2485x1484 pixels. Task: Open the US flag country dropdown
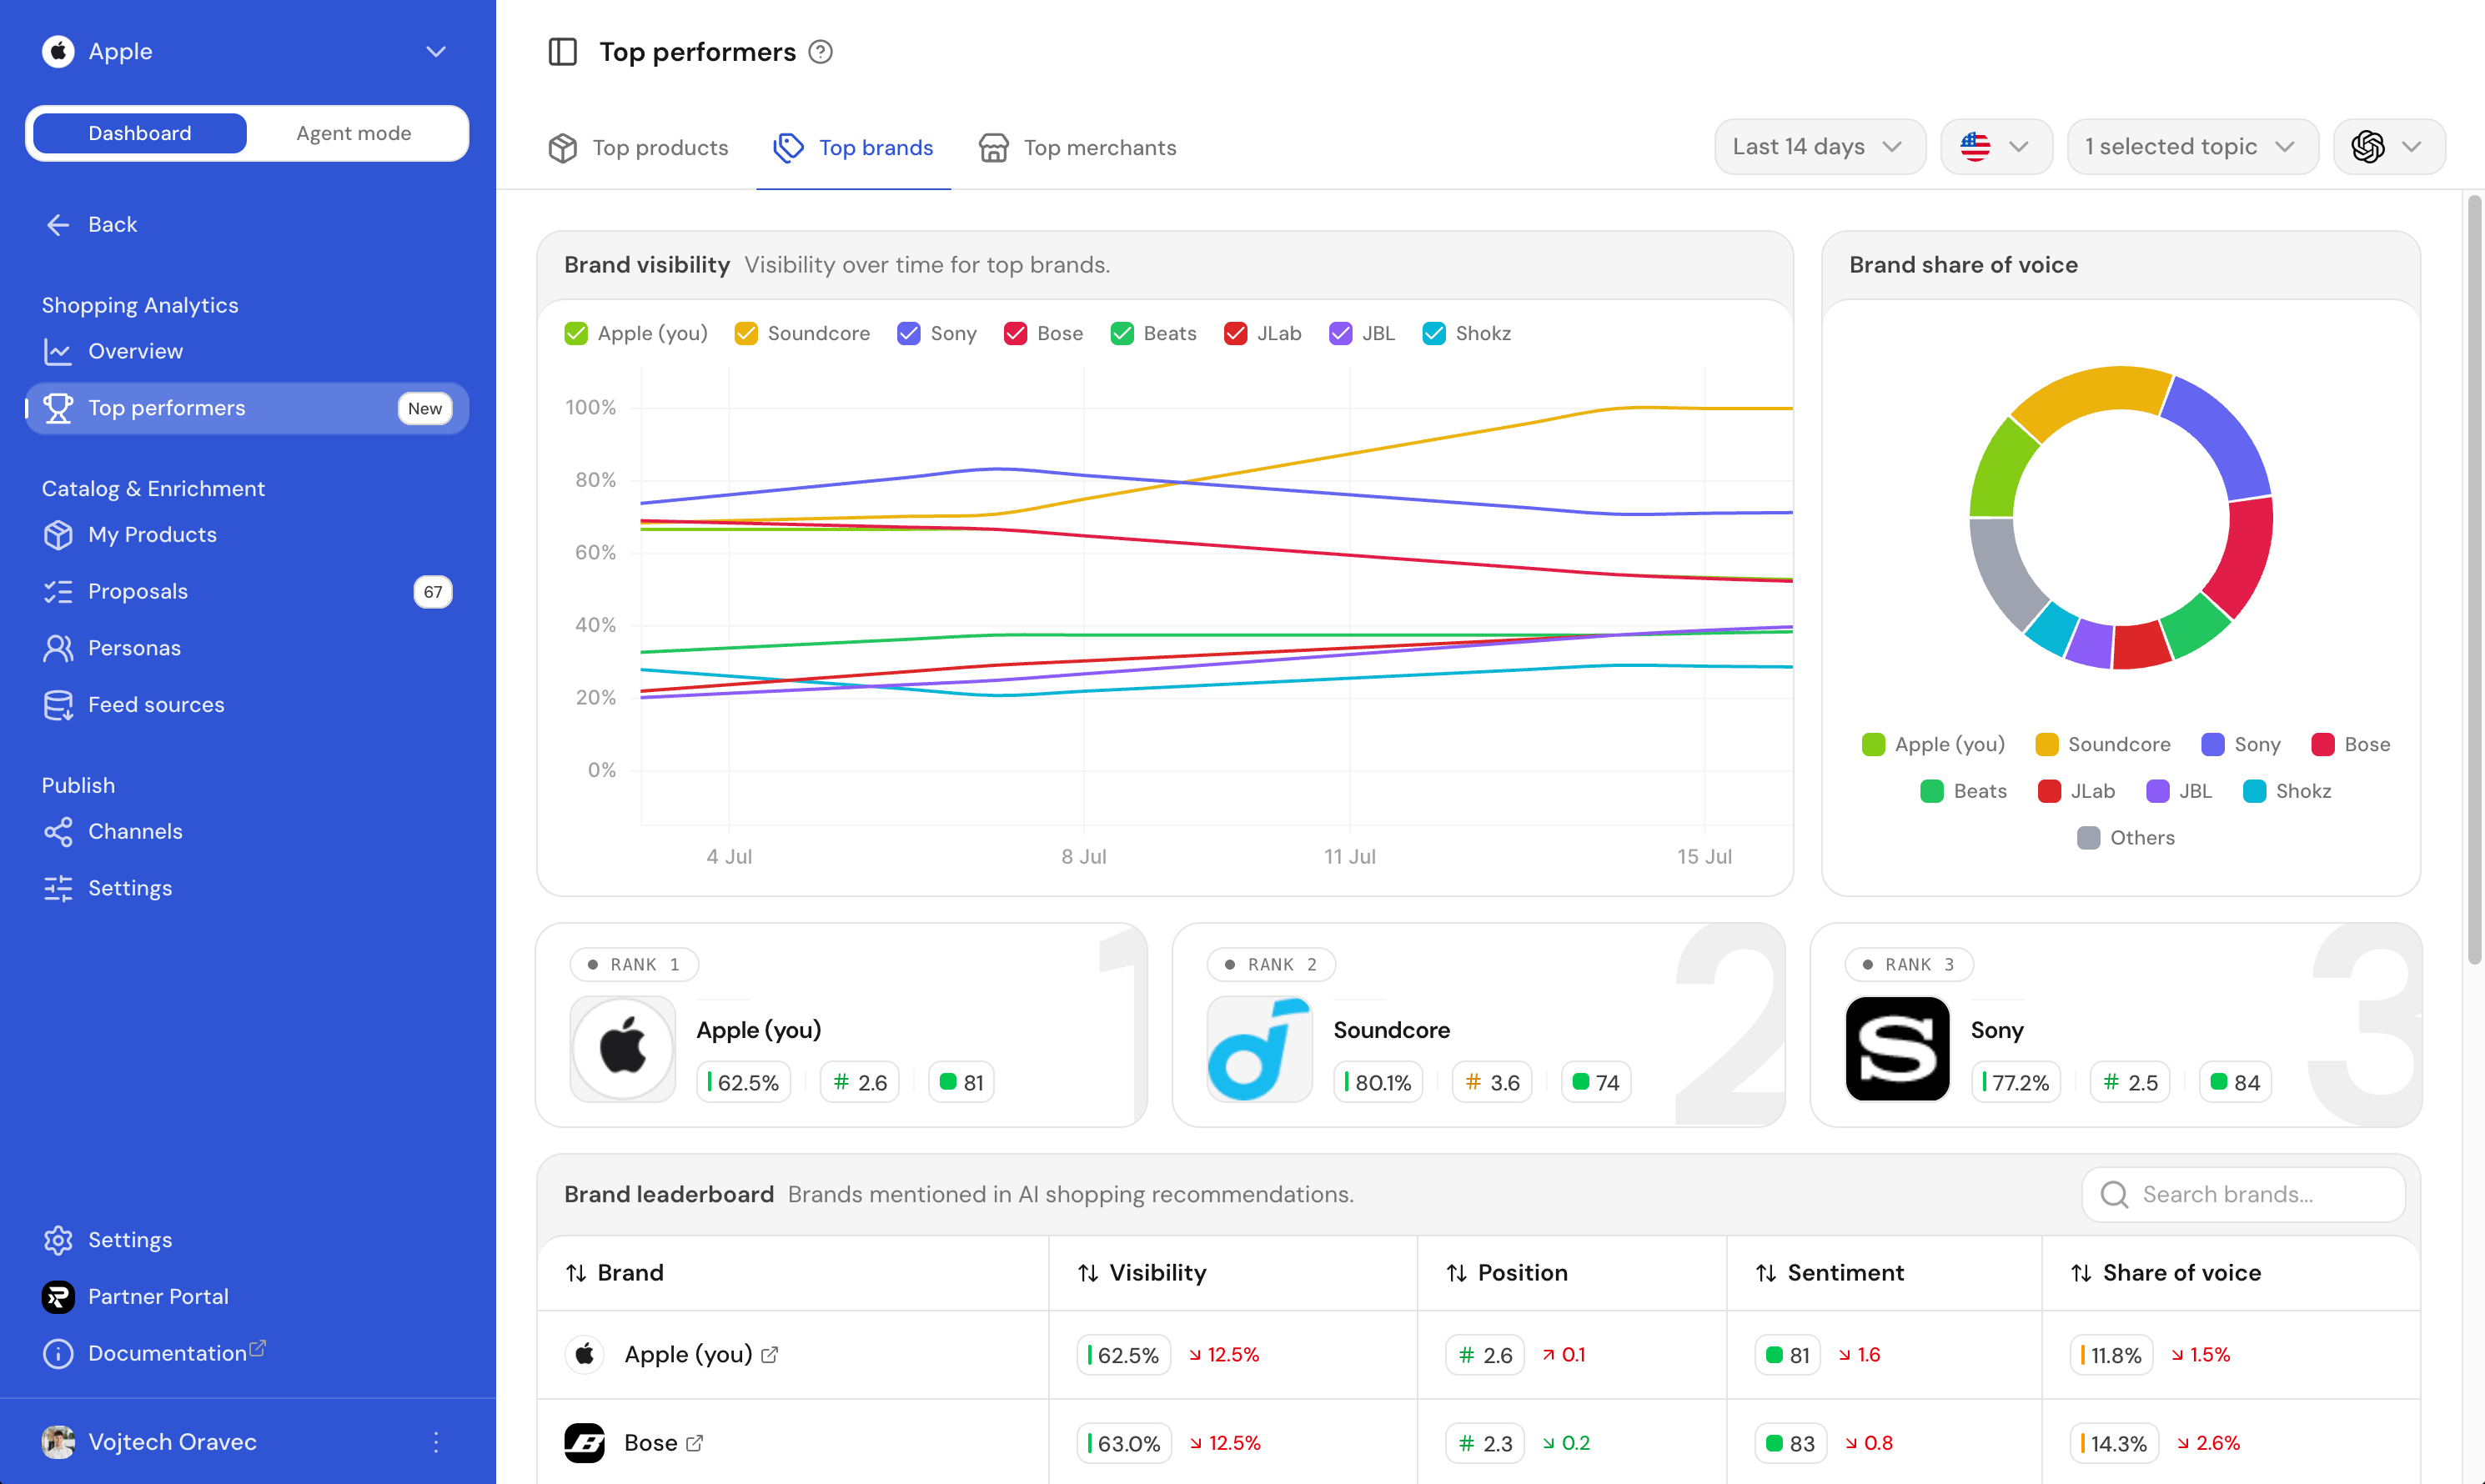1996,147
